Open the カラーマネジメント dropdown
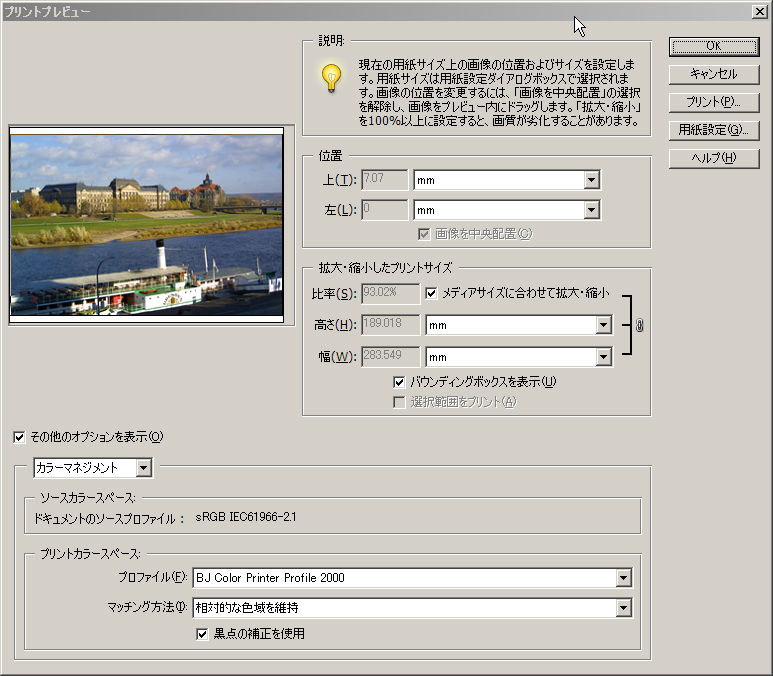The height and width of the screenshot is (676, 773). [144, 467]
